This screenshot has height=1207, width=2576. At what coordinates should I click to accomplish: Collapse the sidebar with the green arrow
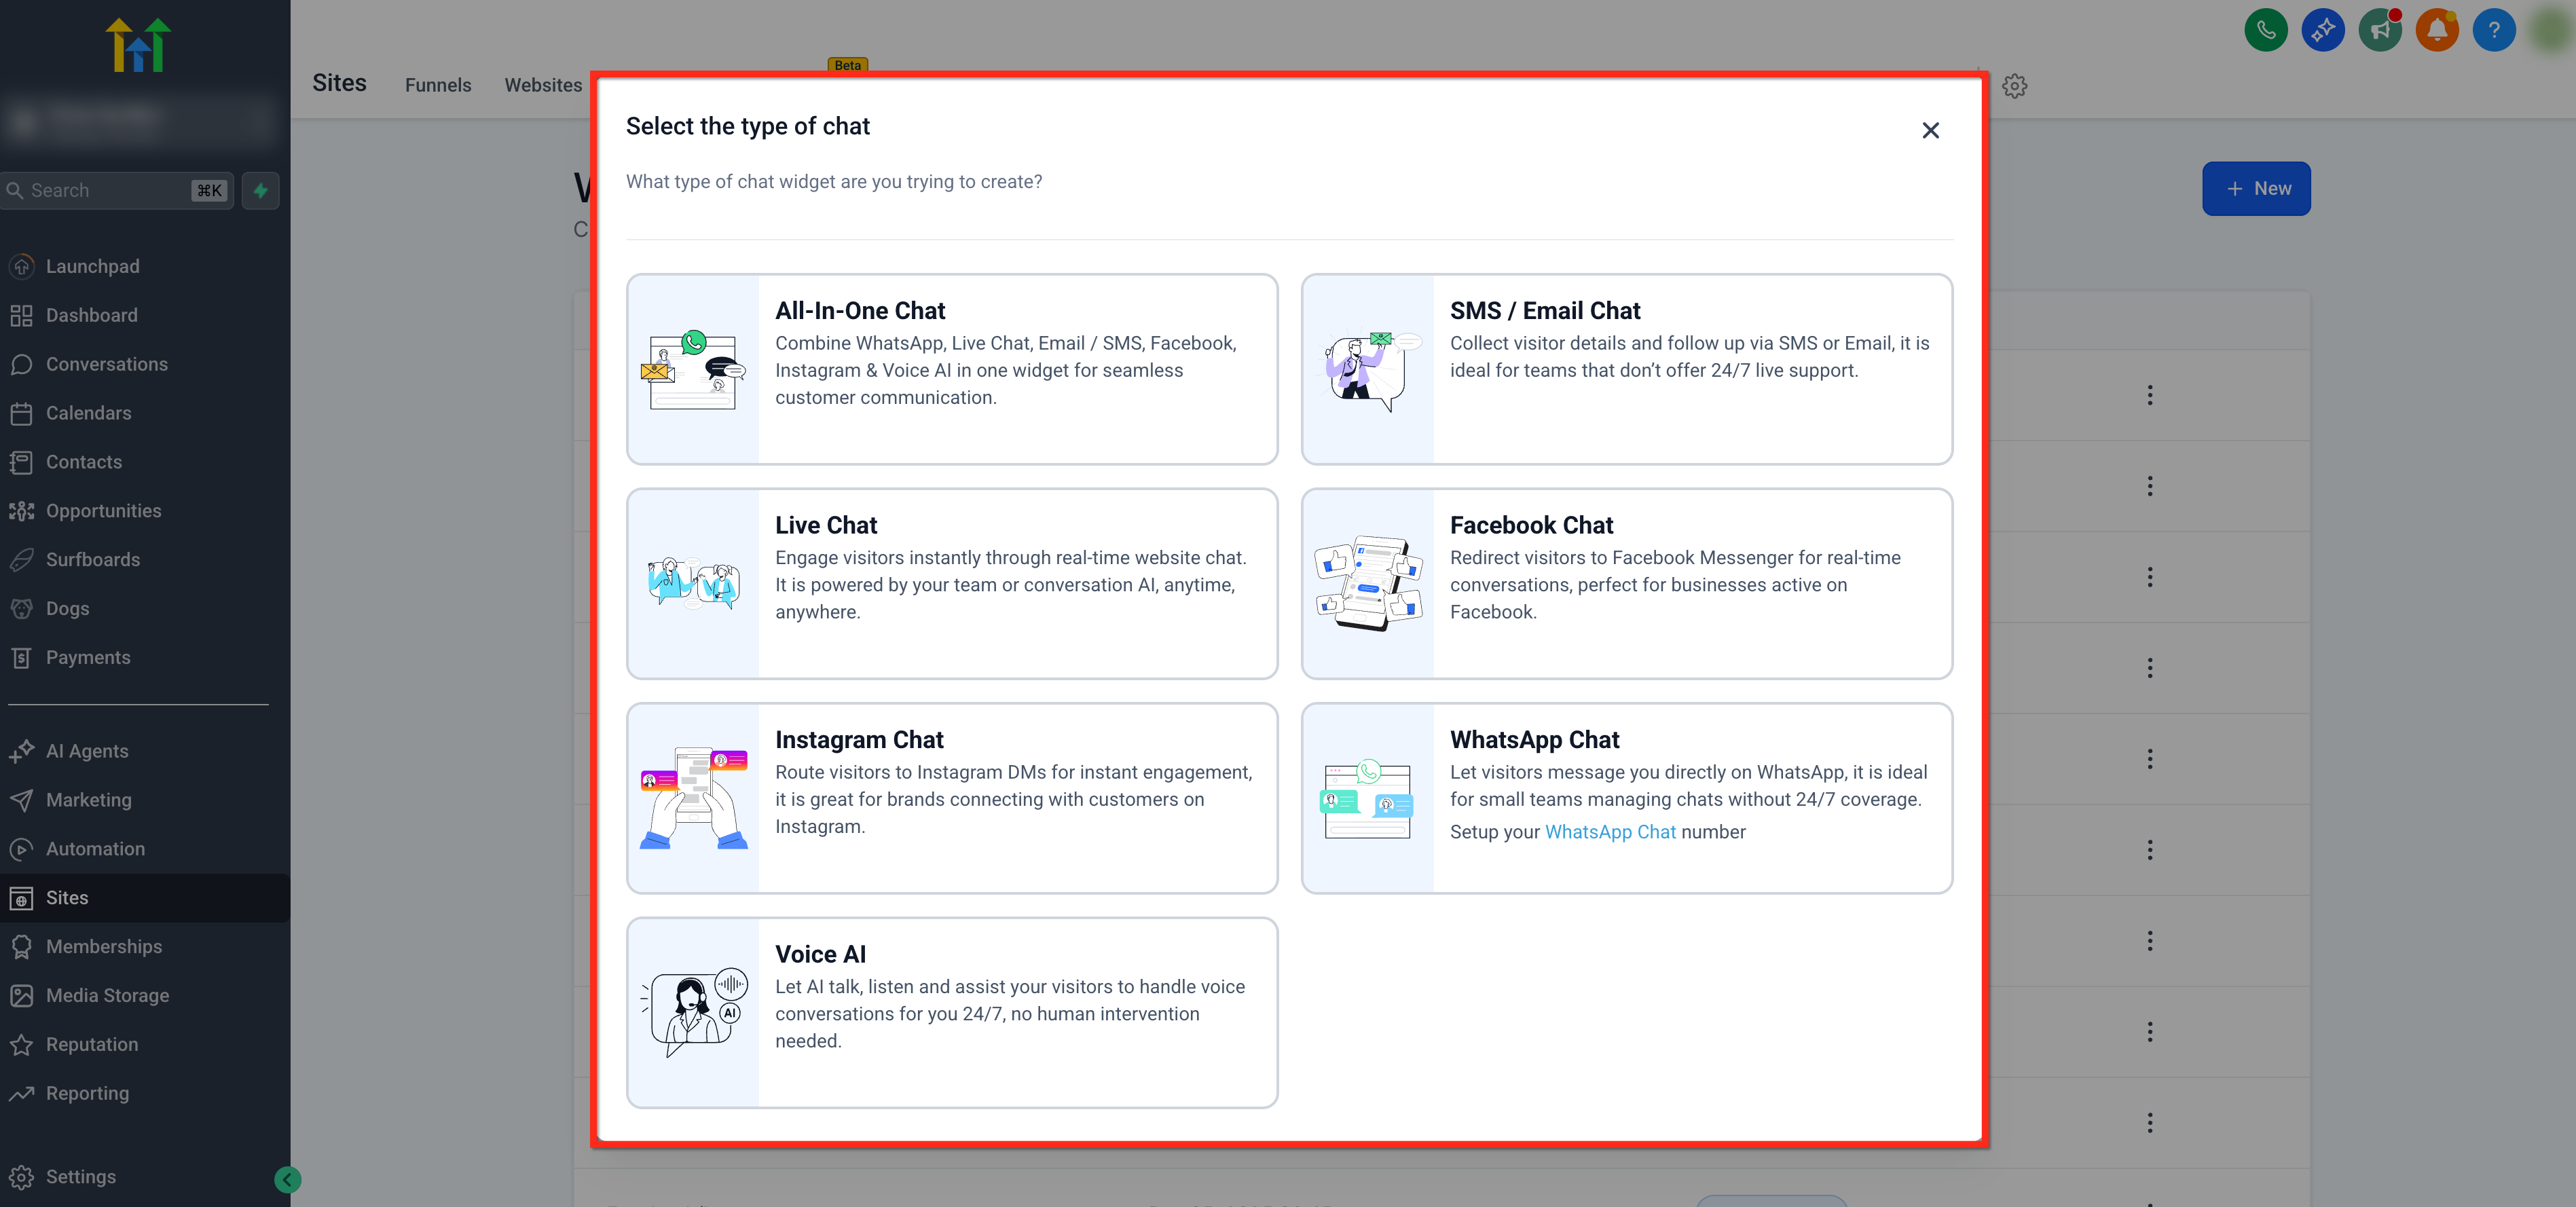(287, 1179)
